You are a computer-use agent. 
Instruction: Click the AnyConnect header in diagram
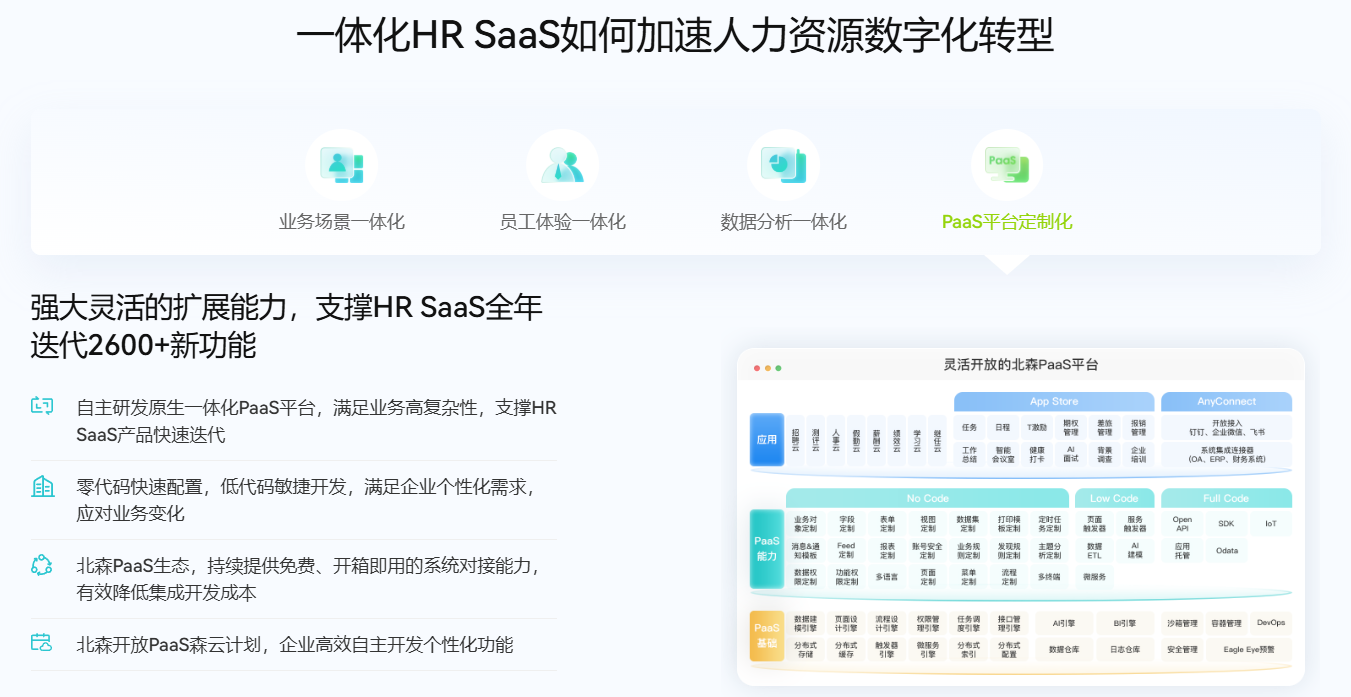pos(1226,402)
